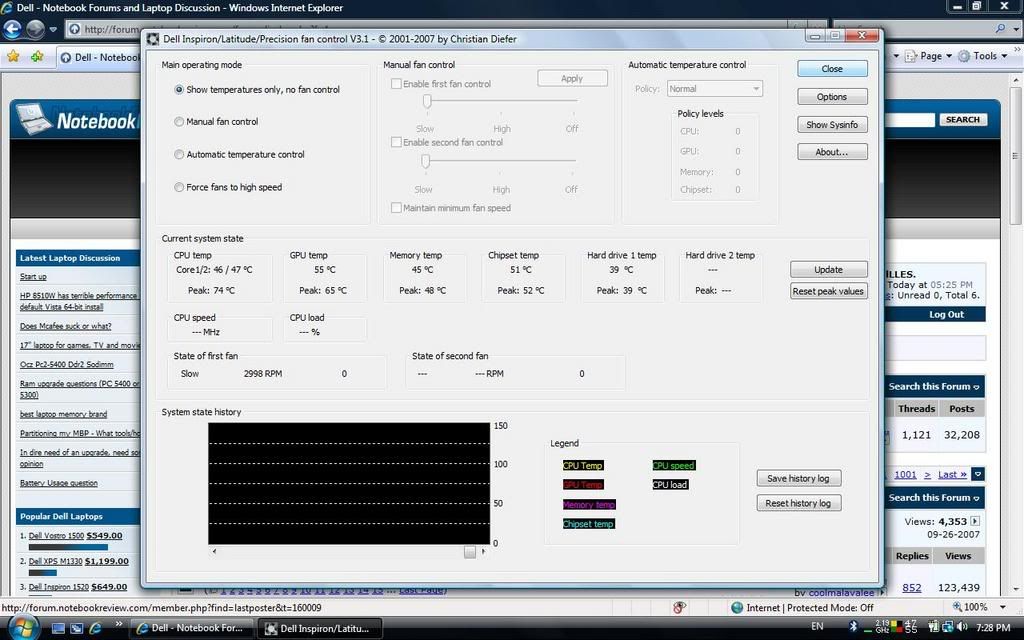Click the second fan speed slider handle
1024x640 pixels.
click(x=426, y=161)
